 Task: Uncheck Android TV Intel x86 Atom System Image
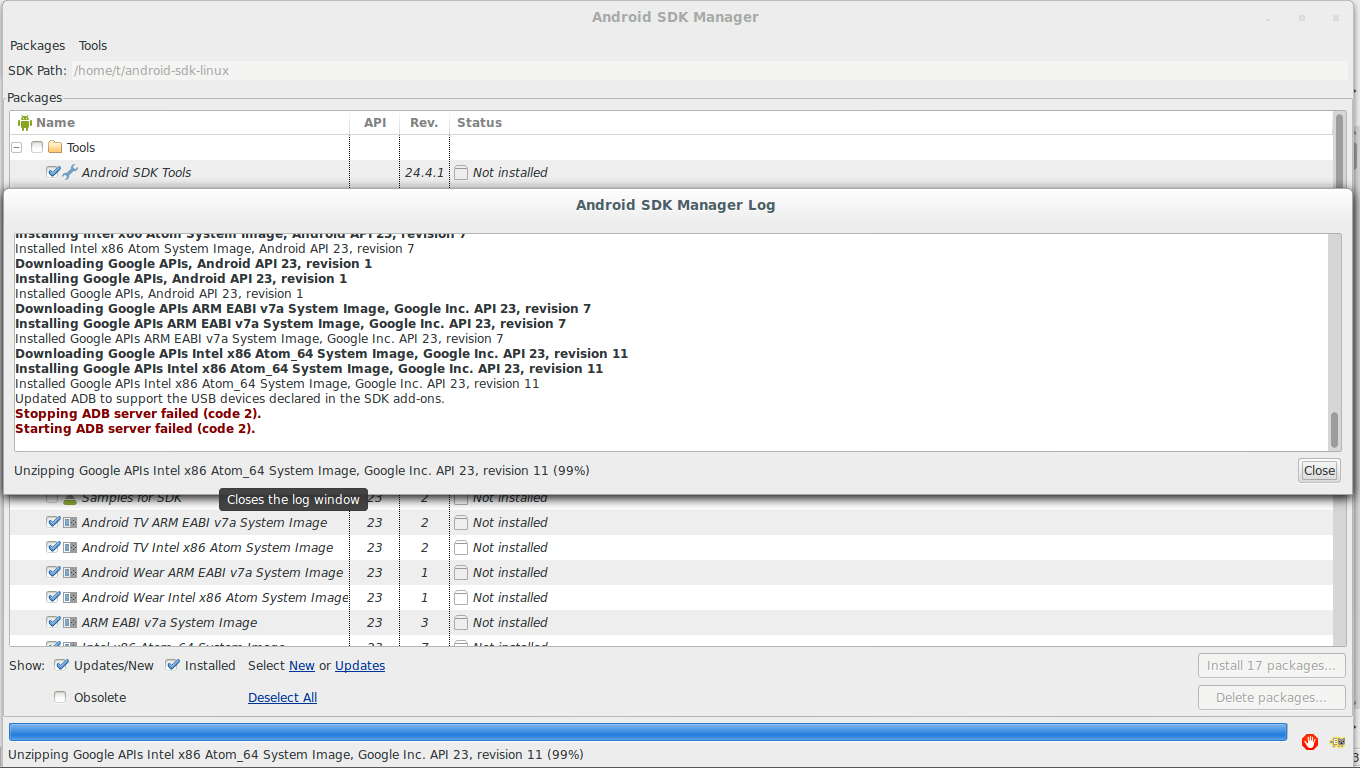pos(53,547)
